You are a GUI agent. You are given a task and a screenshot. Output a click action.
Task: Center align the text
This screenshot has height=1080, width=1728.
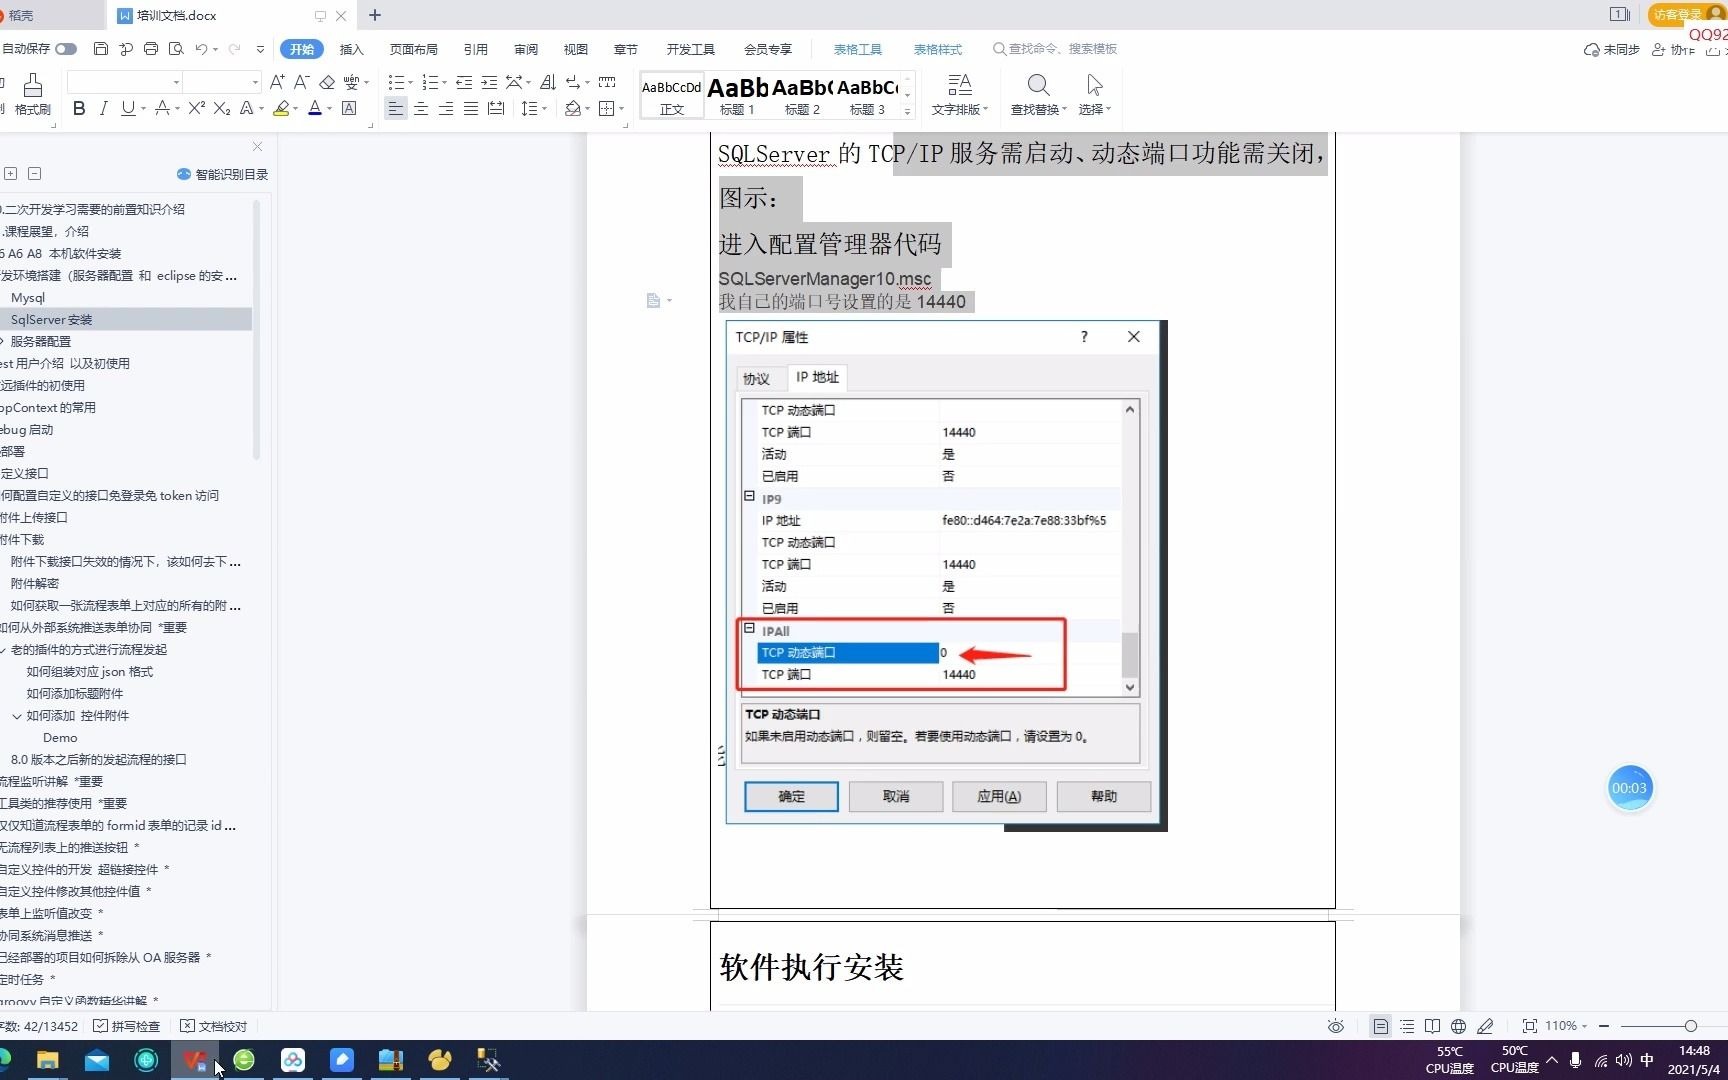[421, 108]
